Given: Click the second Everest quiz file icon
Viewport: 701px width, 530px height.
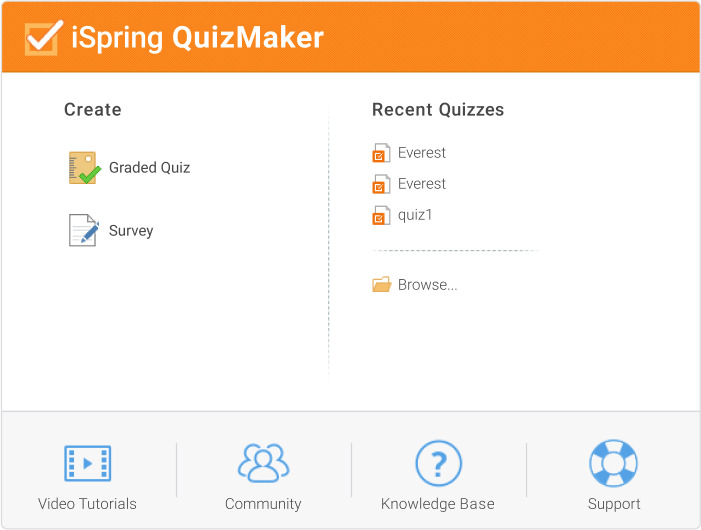Looking at the screenshot, I should coord(381,185).
